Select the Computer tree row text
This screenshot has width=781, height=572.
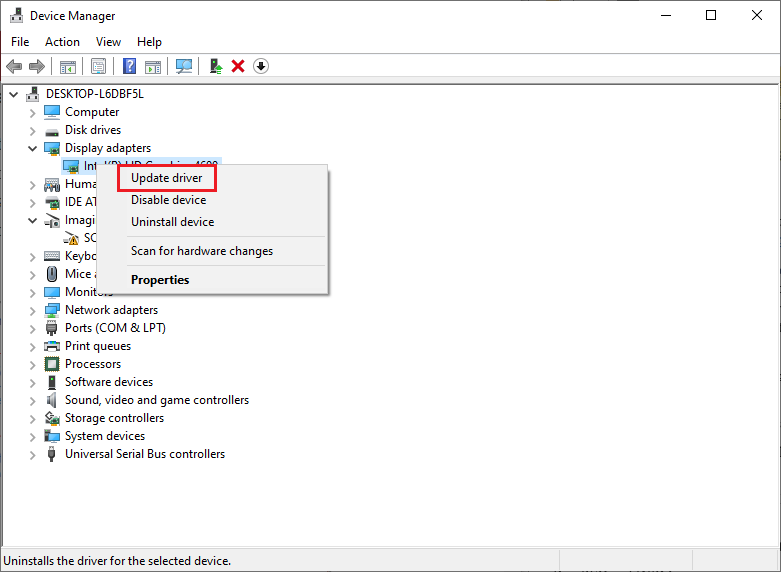coord(92,112)
